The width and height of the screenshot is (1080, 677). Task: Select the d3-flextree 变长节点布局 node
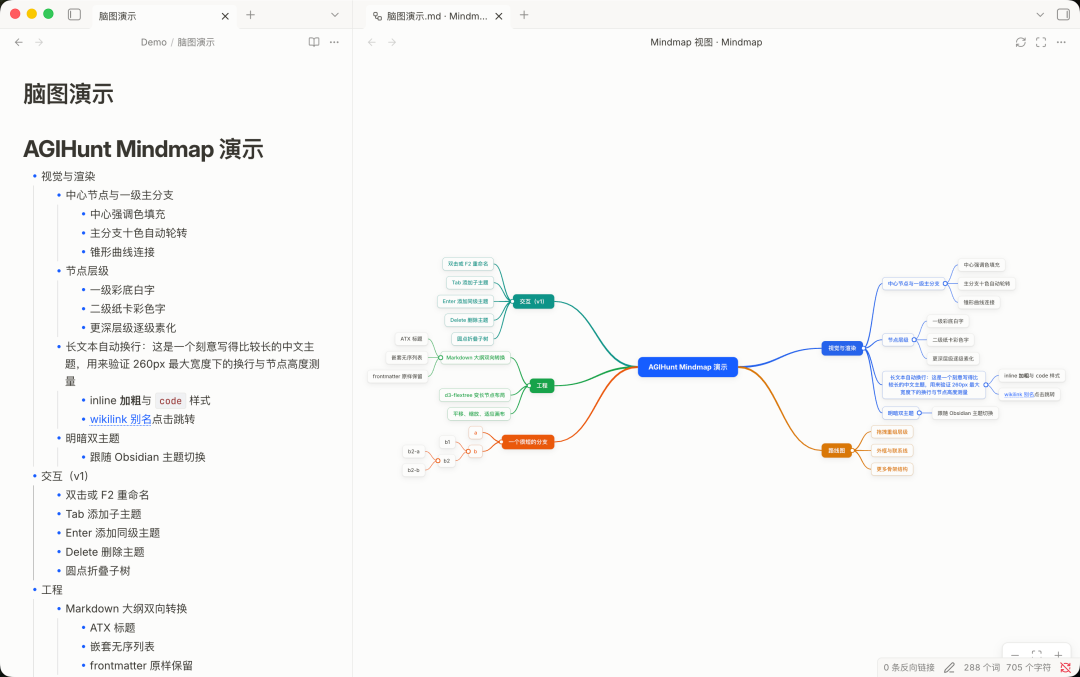pos(475,395)
